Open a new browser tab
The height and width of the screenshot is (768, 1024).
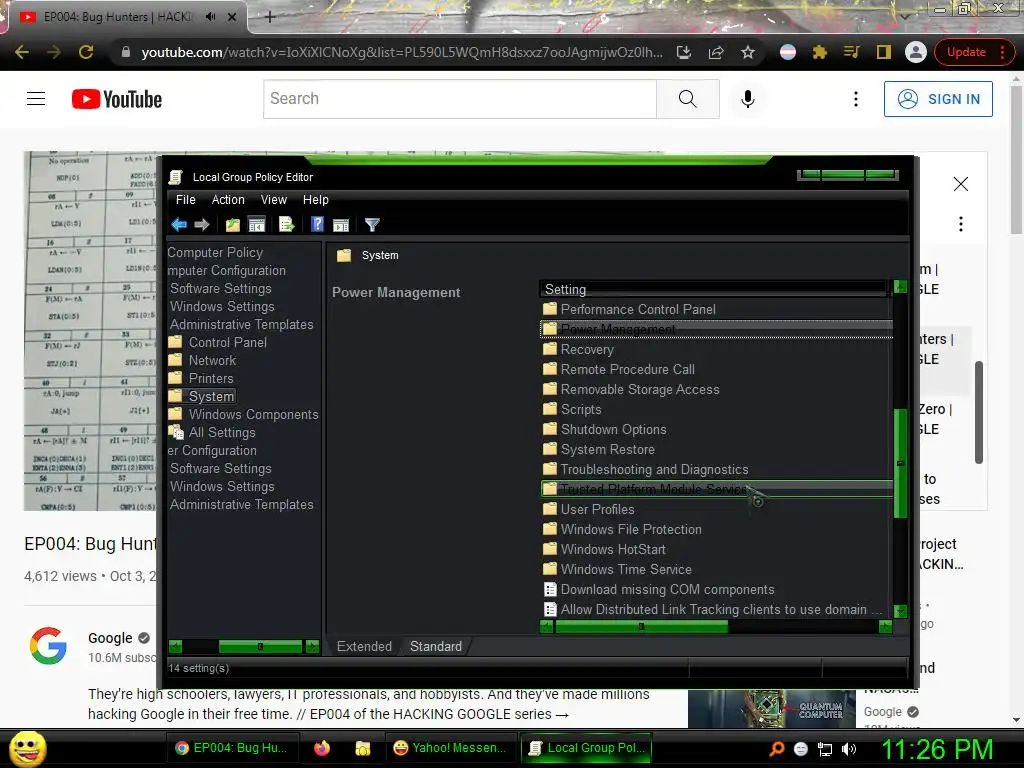pyautogui.click(x=270, y=18)
